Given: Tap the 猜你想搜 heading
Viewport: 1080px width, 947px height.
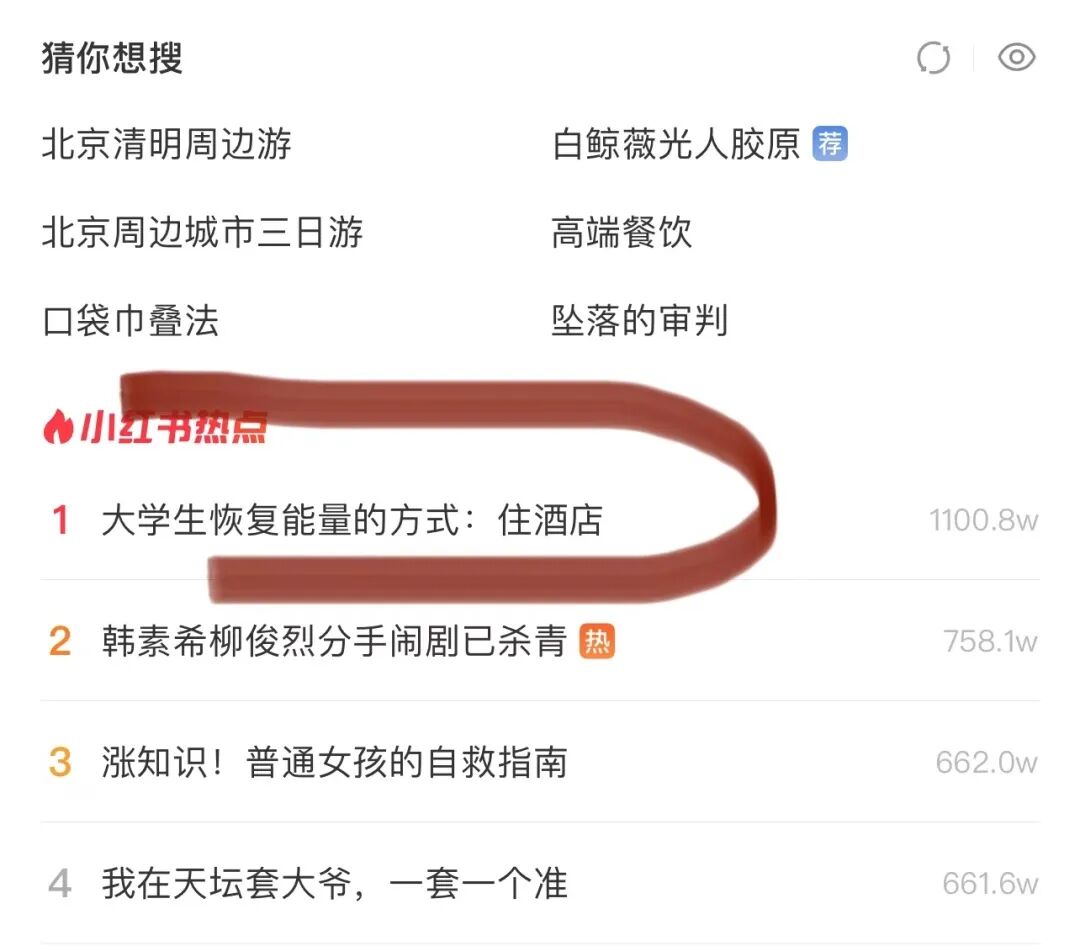Looking at the screenshot, I should point(112,57).
